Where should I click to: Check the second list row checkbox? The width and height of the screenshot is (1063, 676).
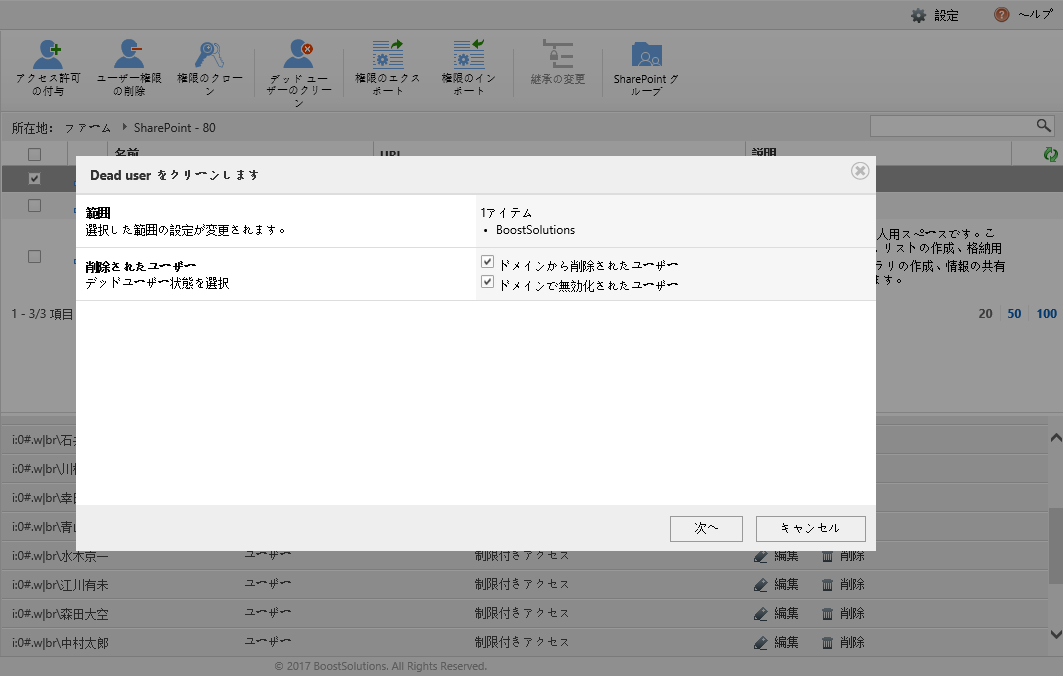[35, 205]
